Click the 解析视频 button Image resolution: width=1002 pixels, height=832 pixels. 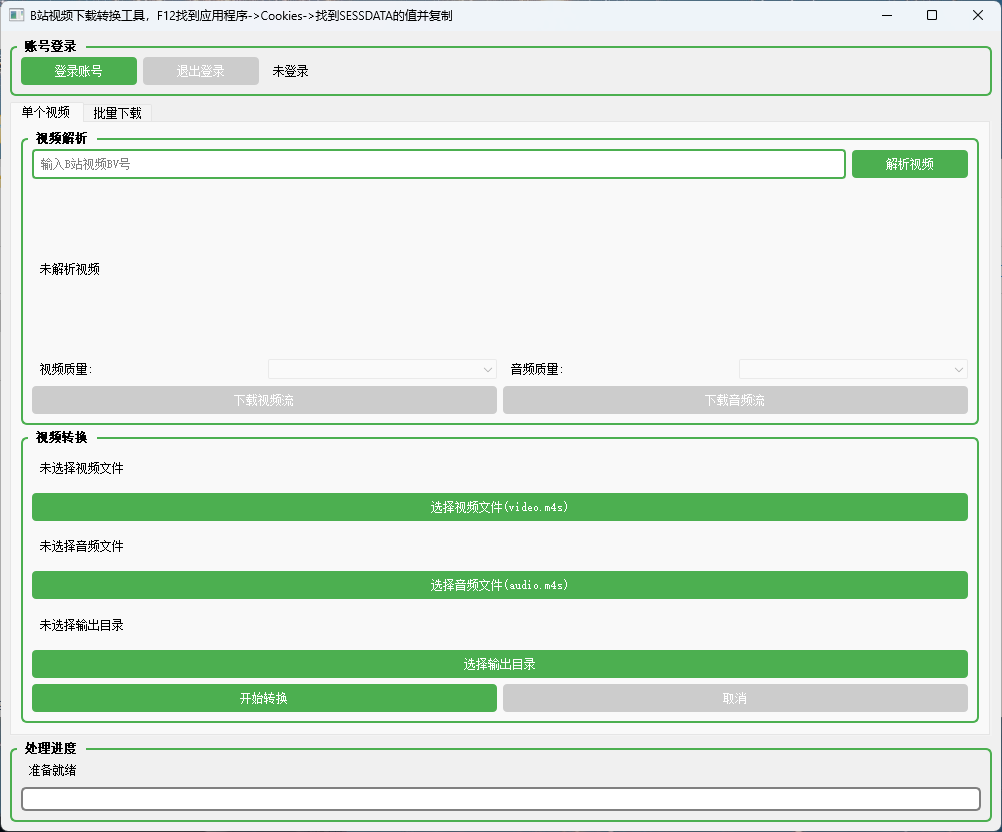909,164
